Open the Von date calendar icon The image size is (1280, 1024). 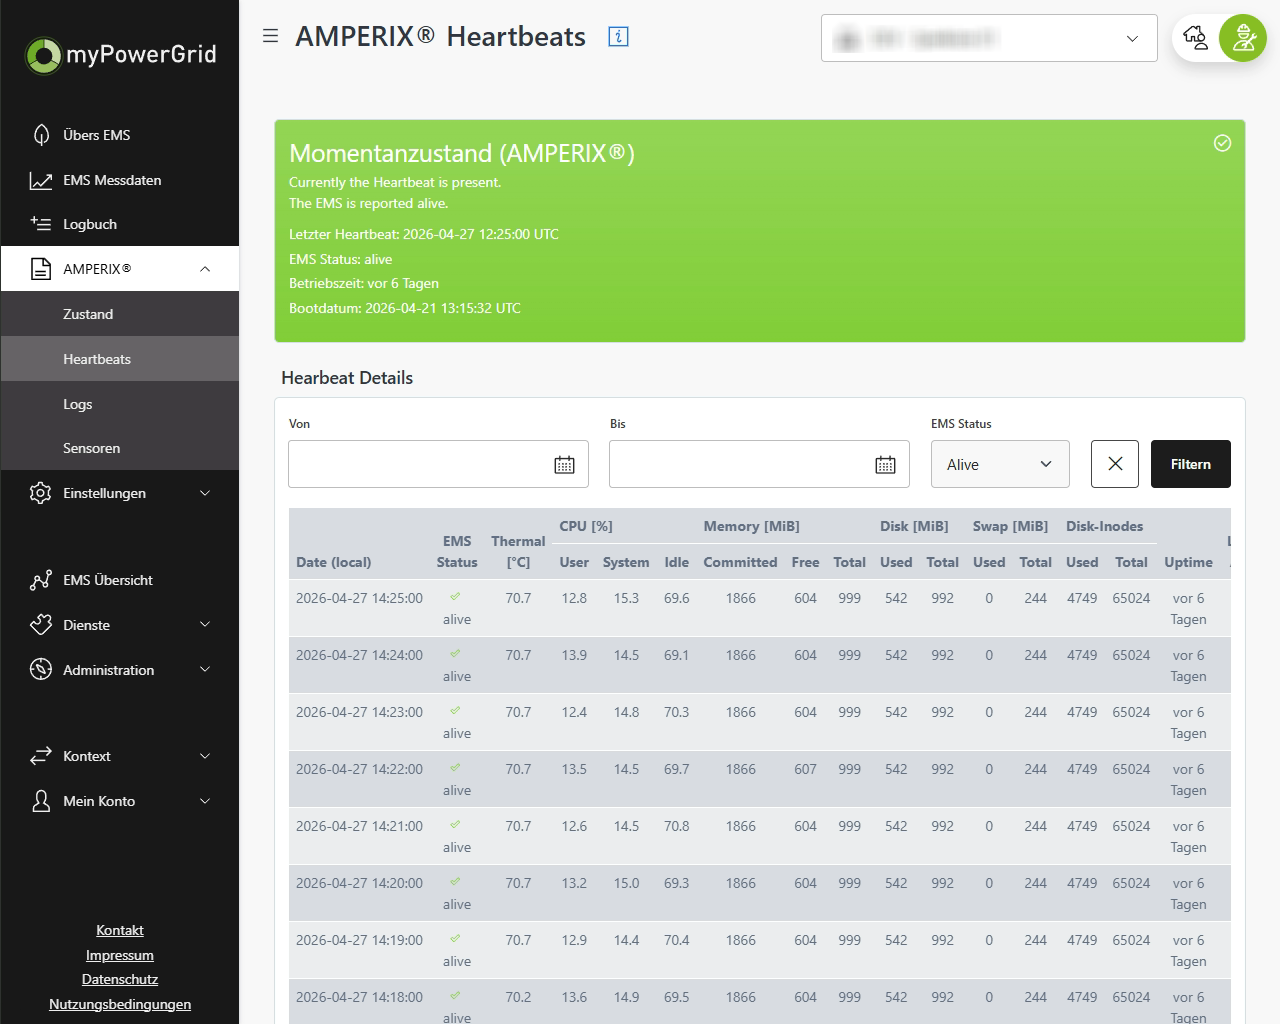tap(564, 464)
